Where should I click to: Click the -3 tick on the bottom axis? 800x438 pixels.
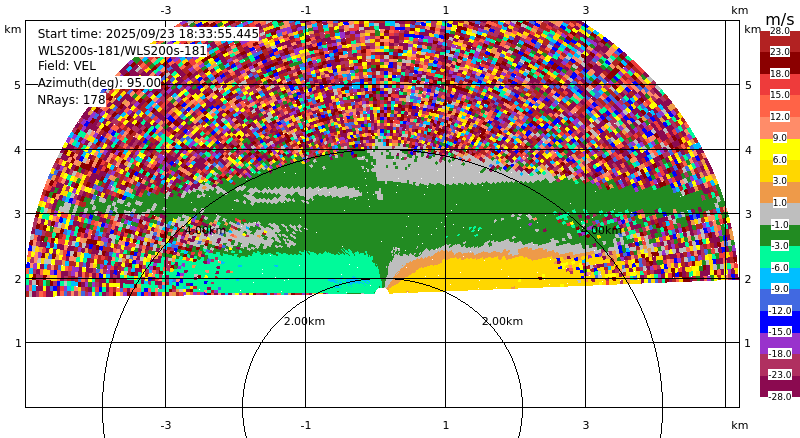click(x=166, y=425)
